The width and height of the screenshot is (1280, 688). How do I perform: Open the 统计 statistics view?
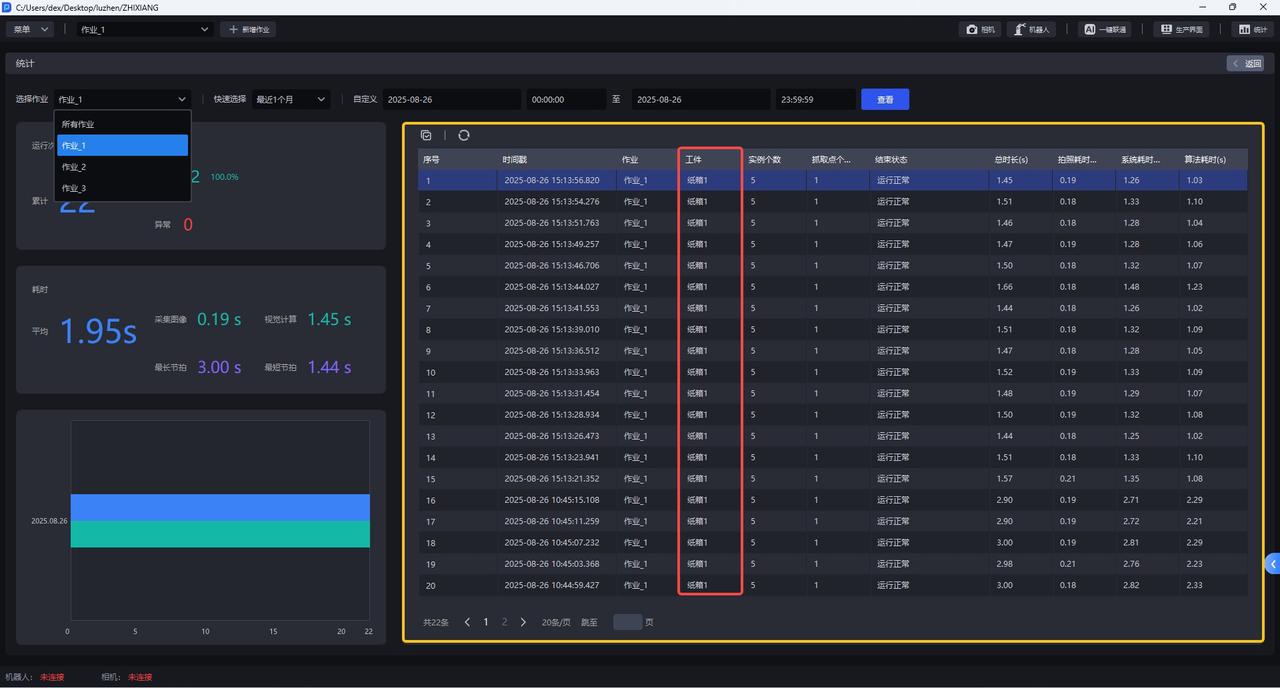point(1253,30)
